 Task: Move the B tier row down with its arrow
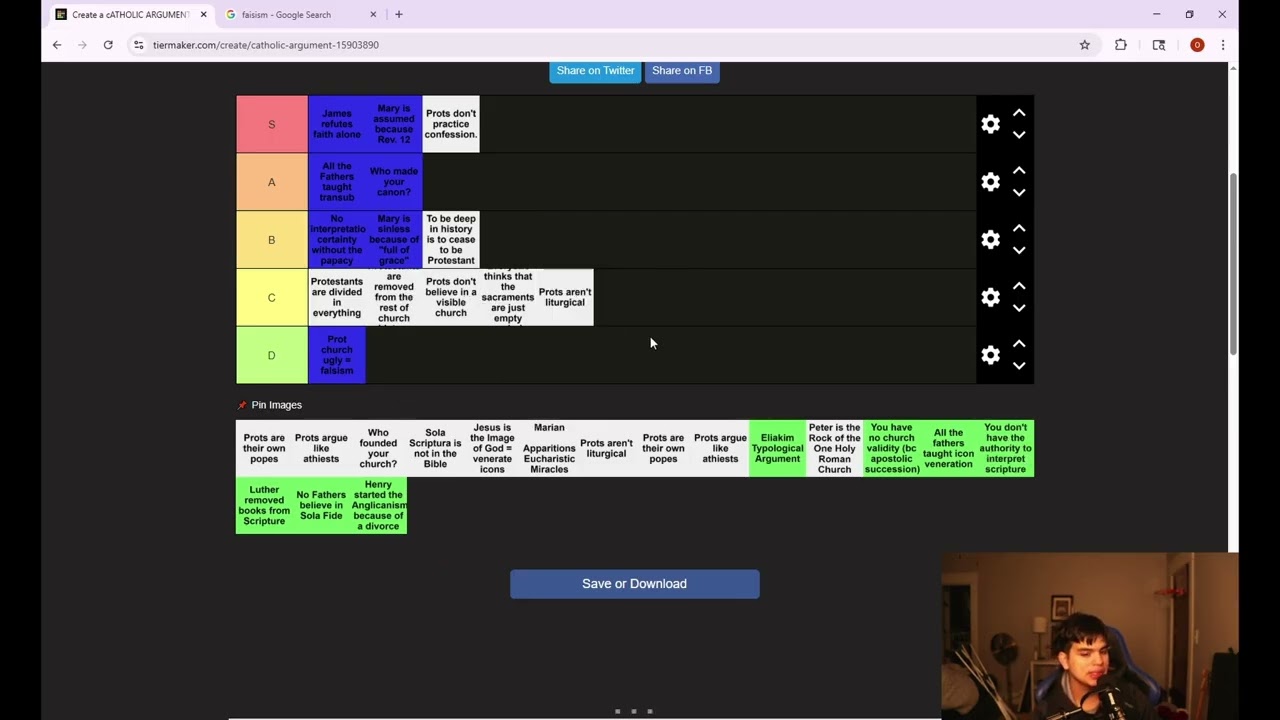[x=1019, y=251]
